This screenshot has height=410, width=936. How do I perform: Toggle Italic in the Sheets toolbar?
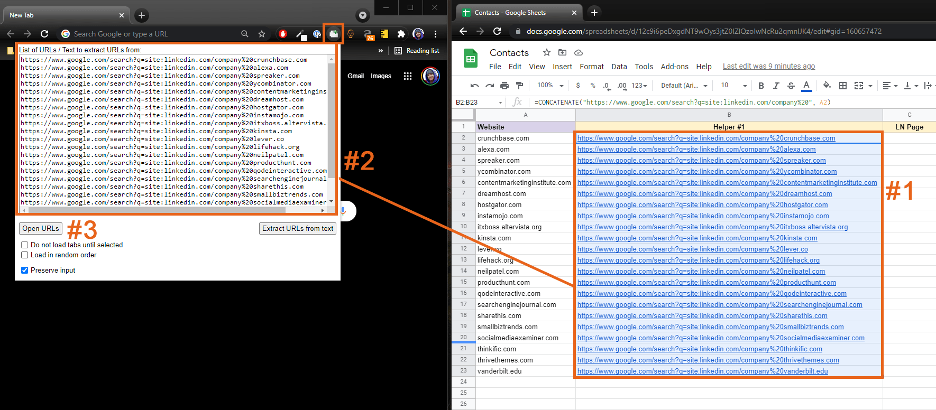776,86
